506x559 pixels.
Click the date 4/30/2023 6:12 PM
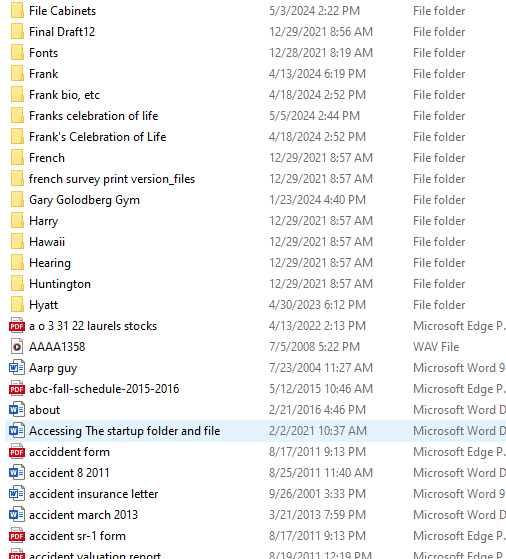[x=317, y=305]
